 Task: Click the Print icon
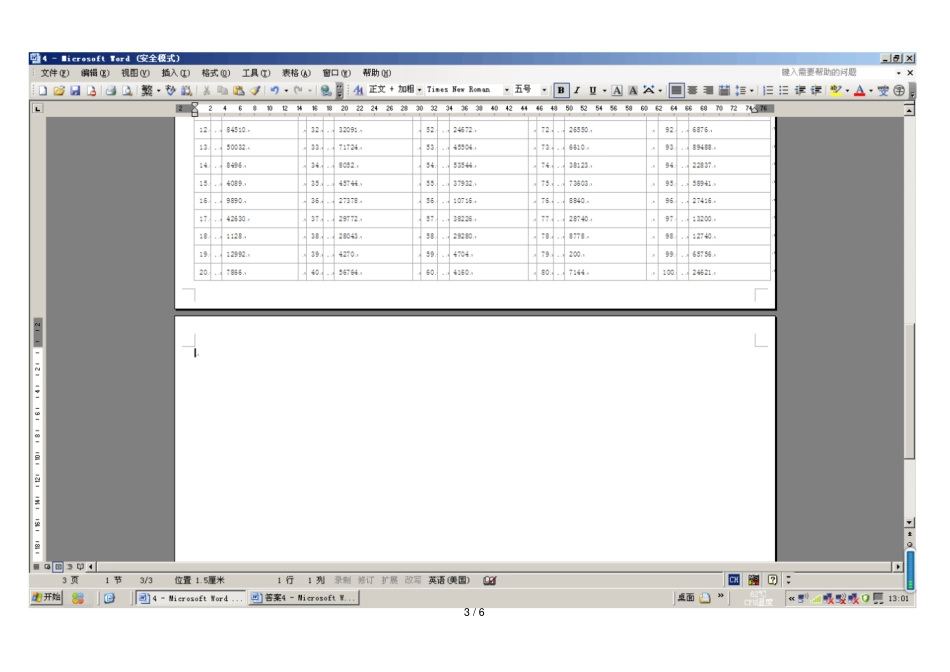click(x=111, y=90)
